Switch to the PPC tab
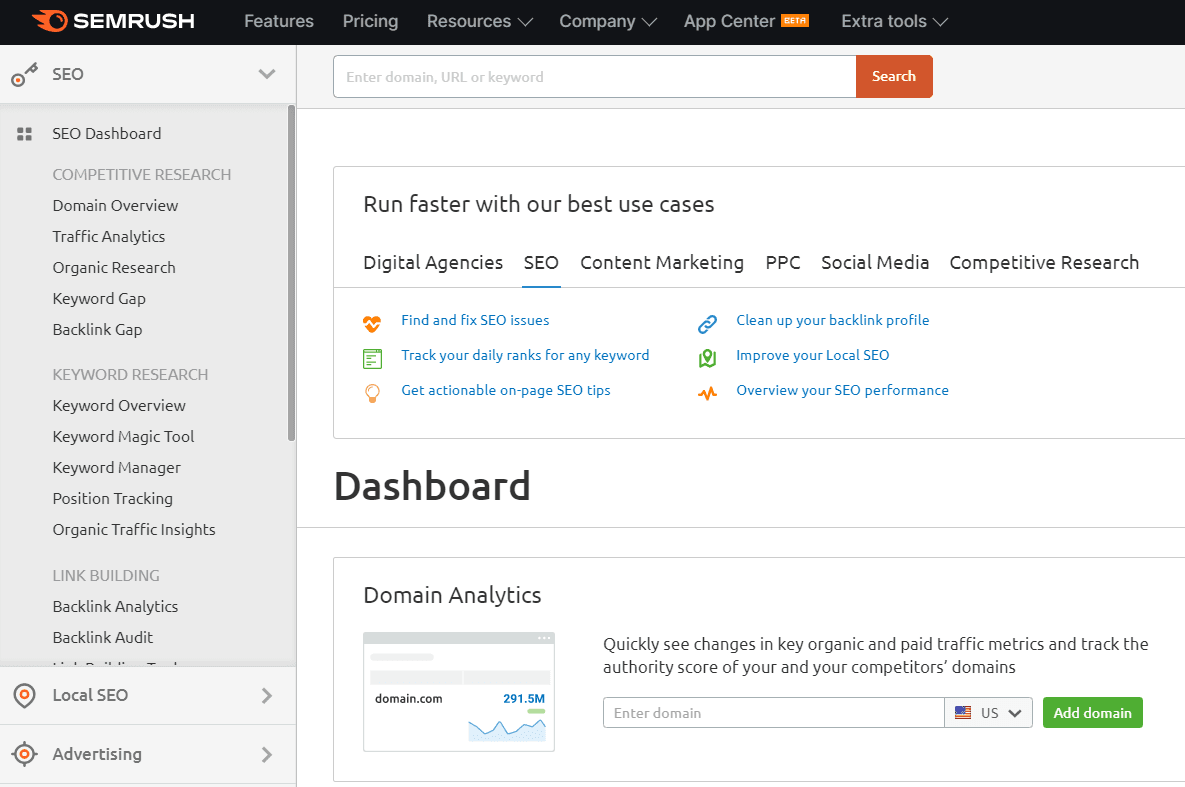Viewport: 1185px width, 787px height. [783, 262]
